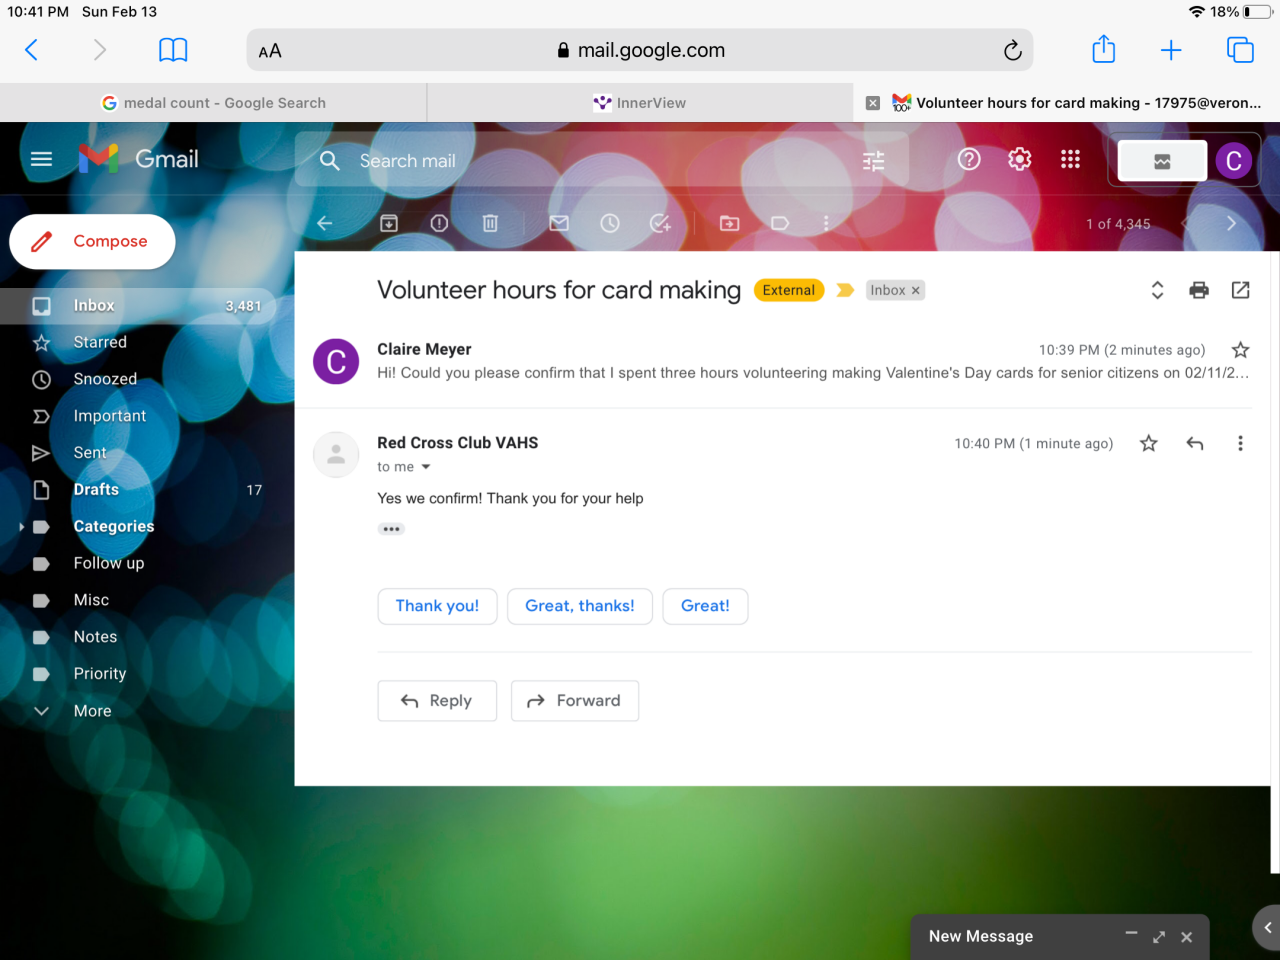Show all Safari tabs overview
The width and height of the screenshot is (1280, 960).
(1240, 50)
